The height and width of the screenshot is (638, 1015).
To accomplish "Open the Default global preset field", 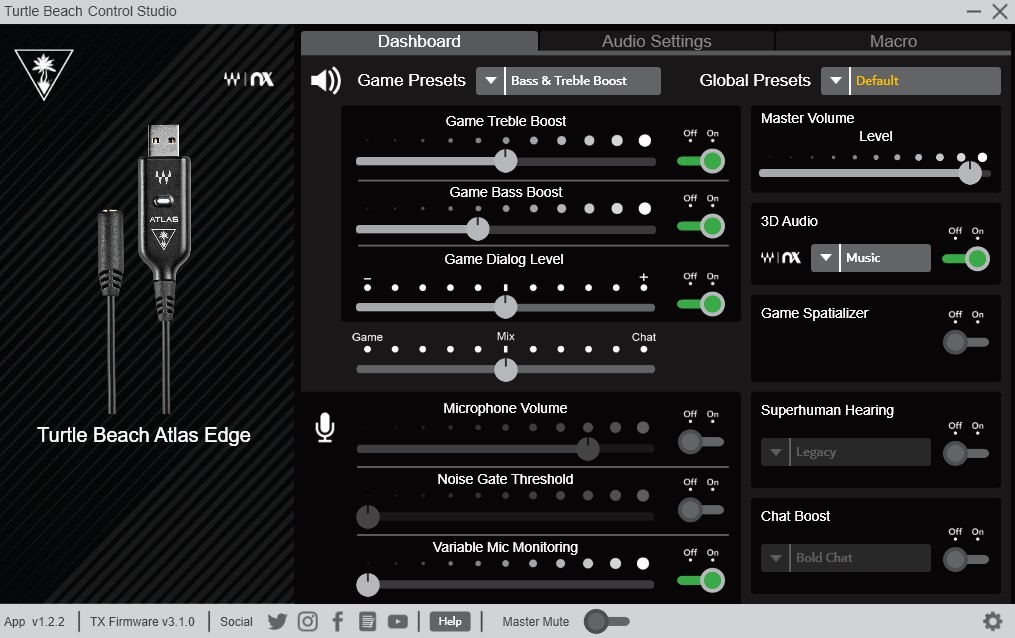I will [926, 81].
